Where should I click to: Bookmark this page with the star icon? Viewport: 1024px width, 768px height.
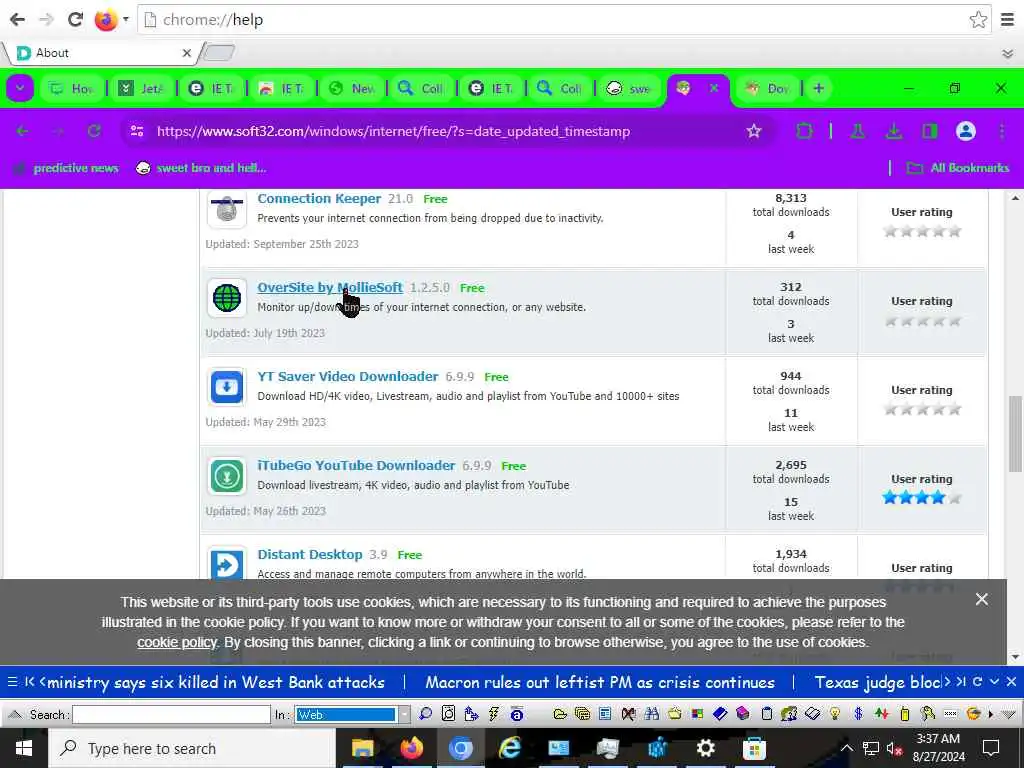[x=754, y=131]
